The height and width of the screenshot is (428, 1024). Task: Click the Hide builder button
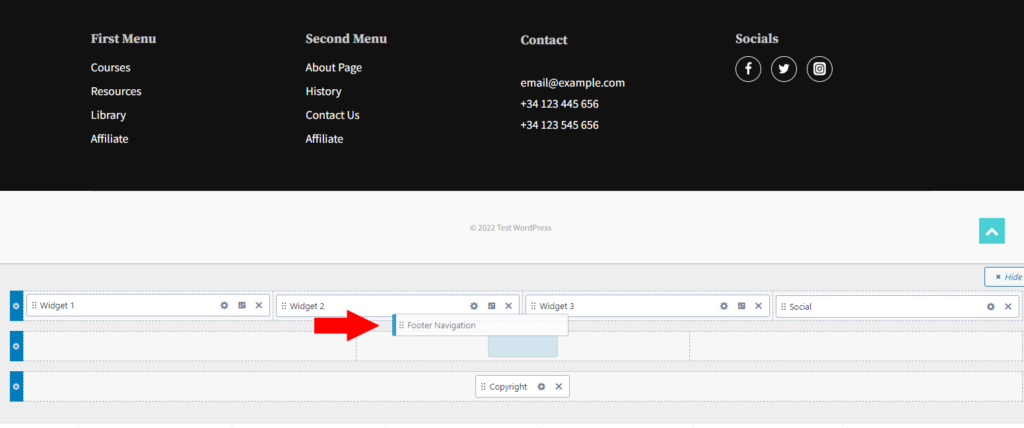pyautogui.click(x=1004, y=276)
